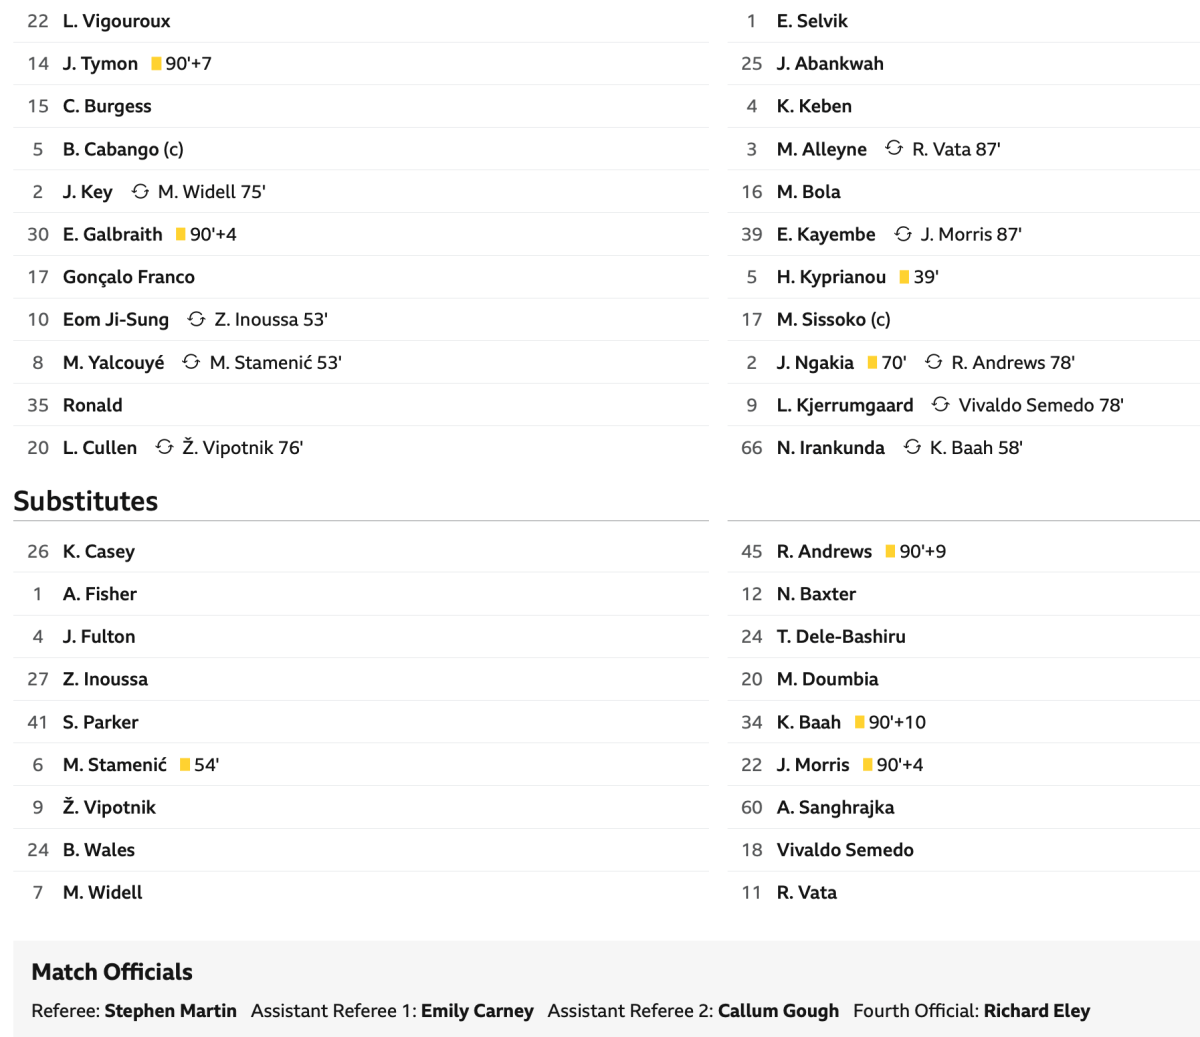Image resolution: width=1200 pixels, height=1037 pixels.
Task: Click substitution icon beside Eom Ji-Sung
Action: click(x=196, y=319)
